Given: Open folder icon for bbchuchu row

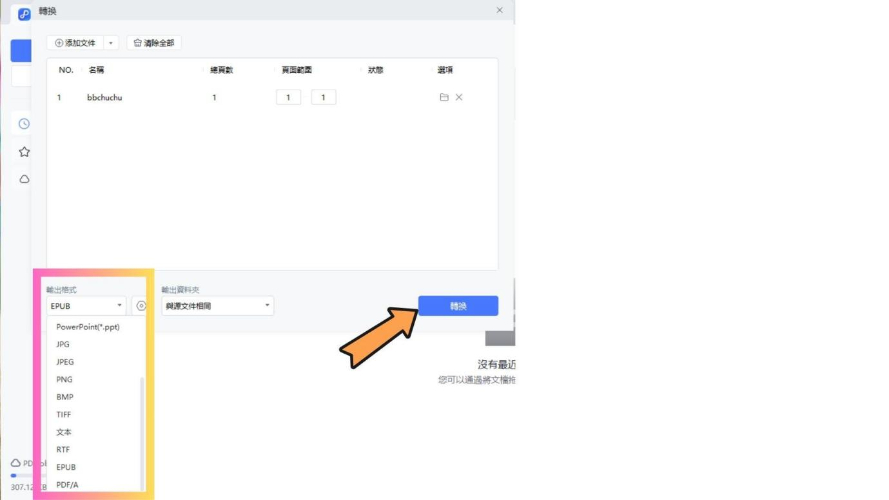Looking at the screenshot, I should pyautogui.click(x=444, y=98).
